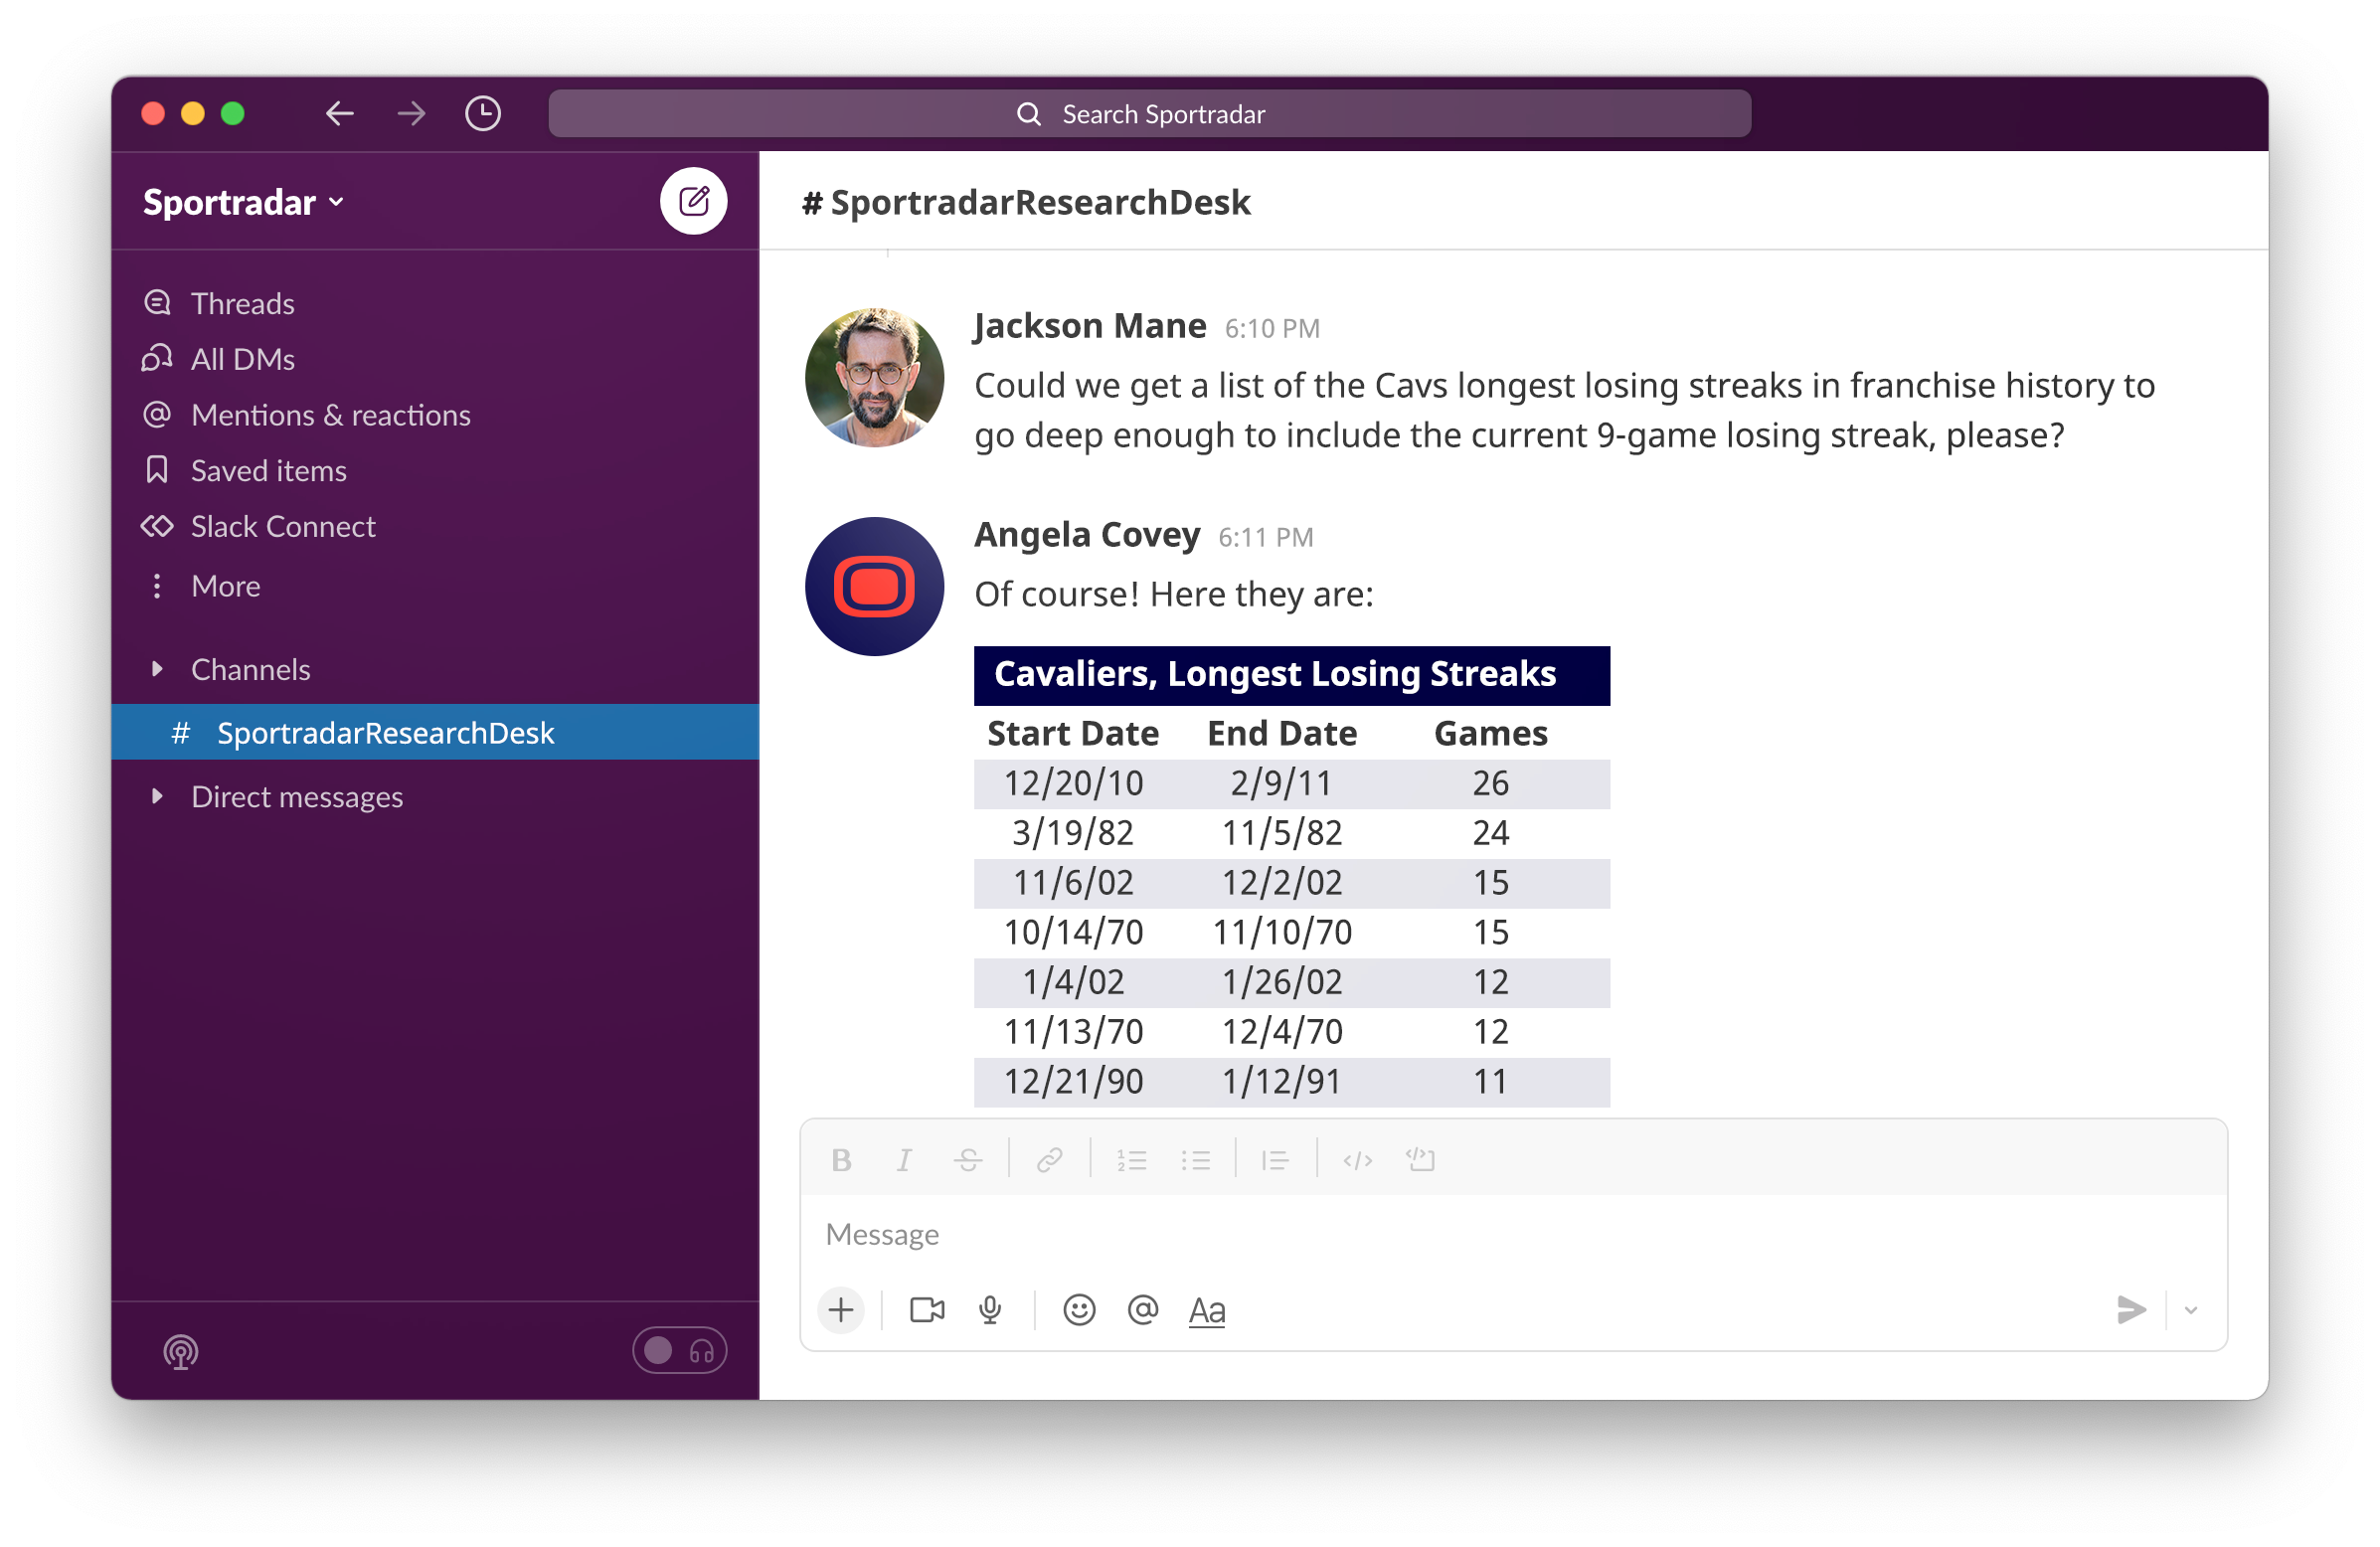Toggle strikethrough formatting
The height and width of the screenshot is (1547, 2380).
[x=968, y=1159]
